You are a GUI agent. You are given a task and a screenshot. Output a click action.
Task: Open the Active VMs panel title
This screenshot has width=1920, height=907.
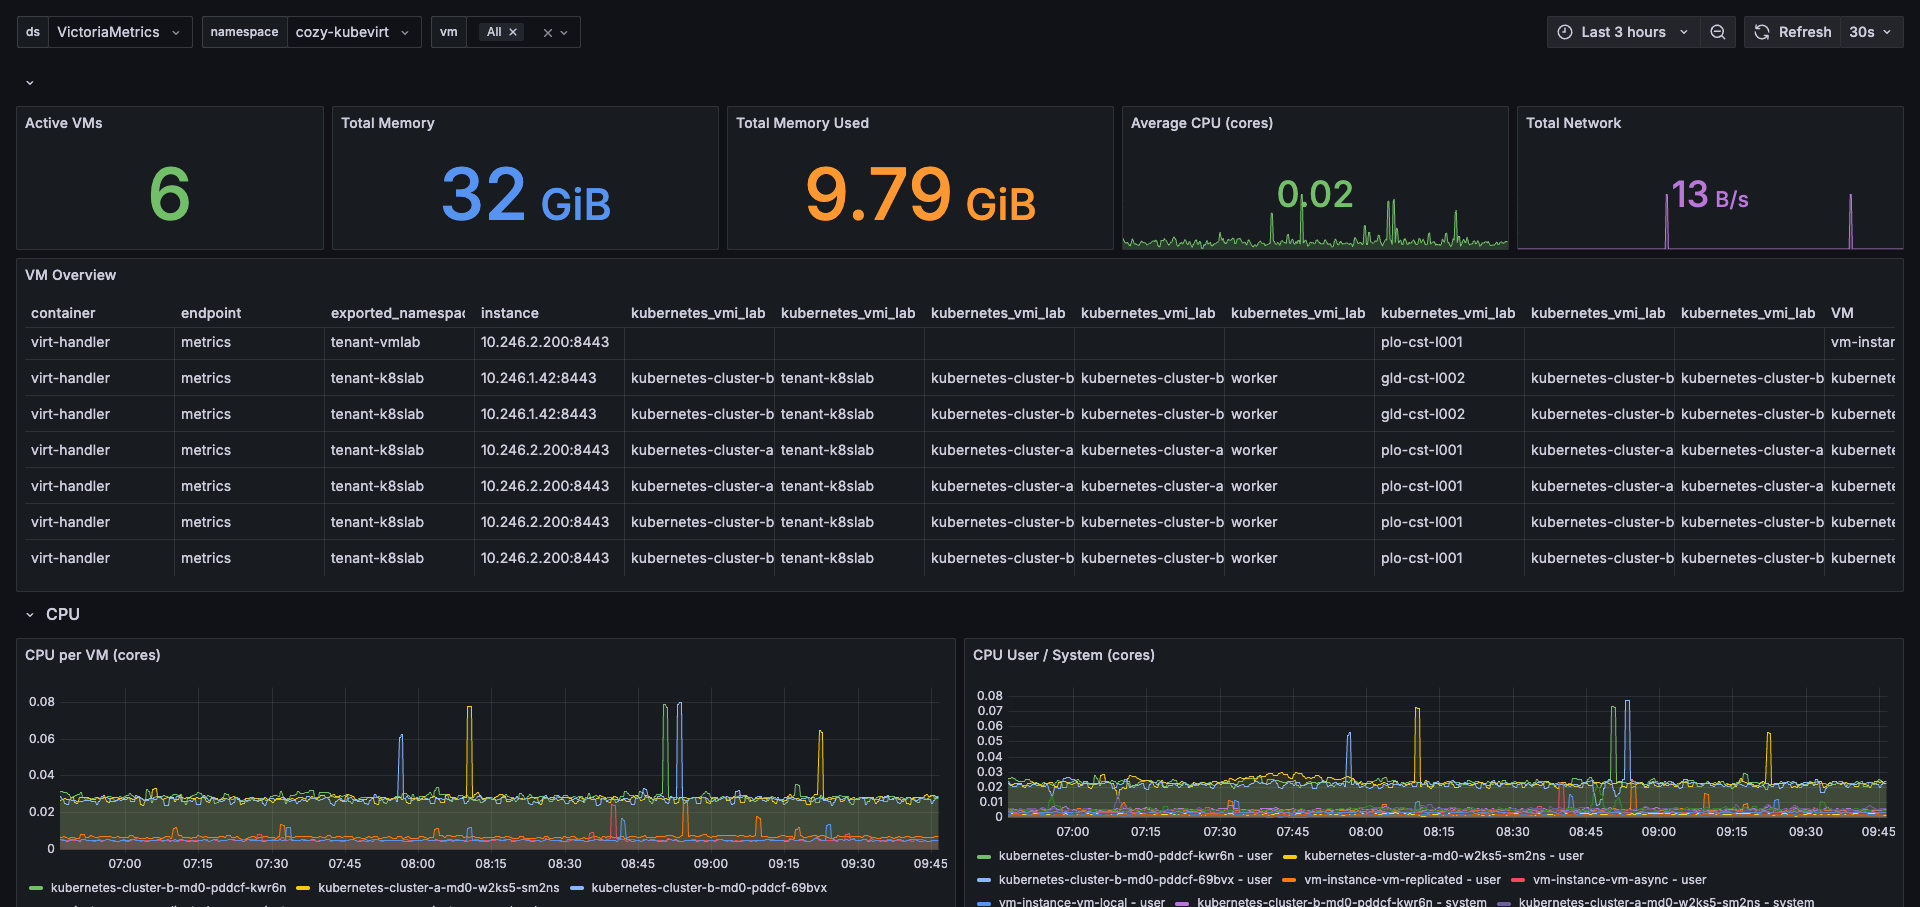click(x=64, y=123)
